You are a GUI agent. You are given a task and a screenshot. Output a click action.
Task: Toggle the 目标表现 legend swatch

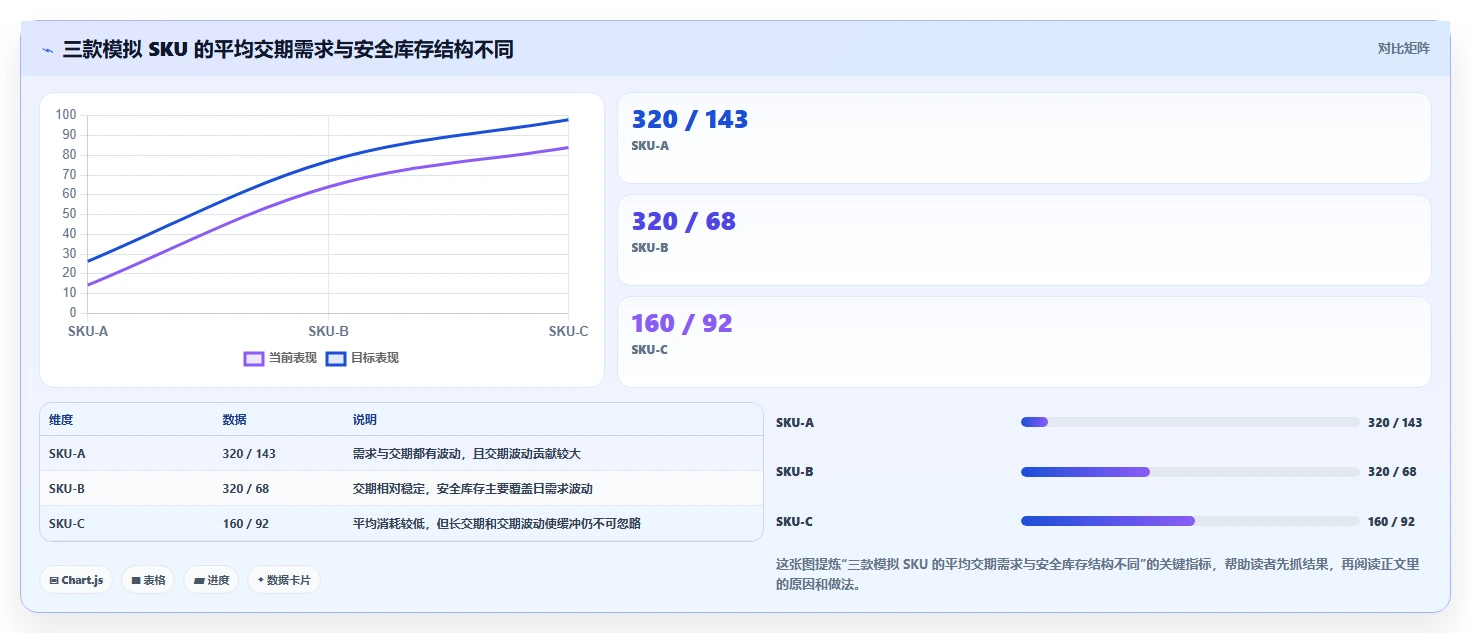click(336, 358)
